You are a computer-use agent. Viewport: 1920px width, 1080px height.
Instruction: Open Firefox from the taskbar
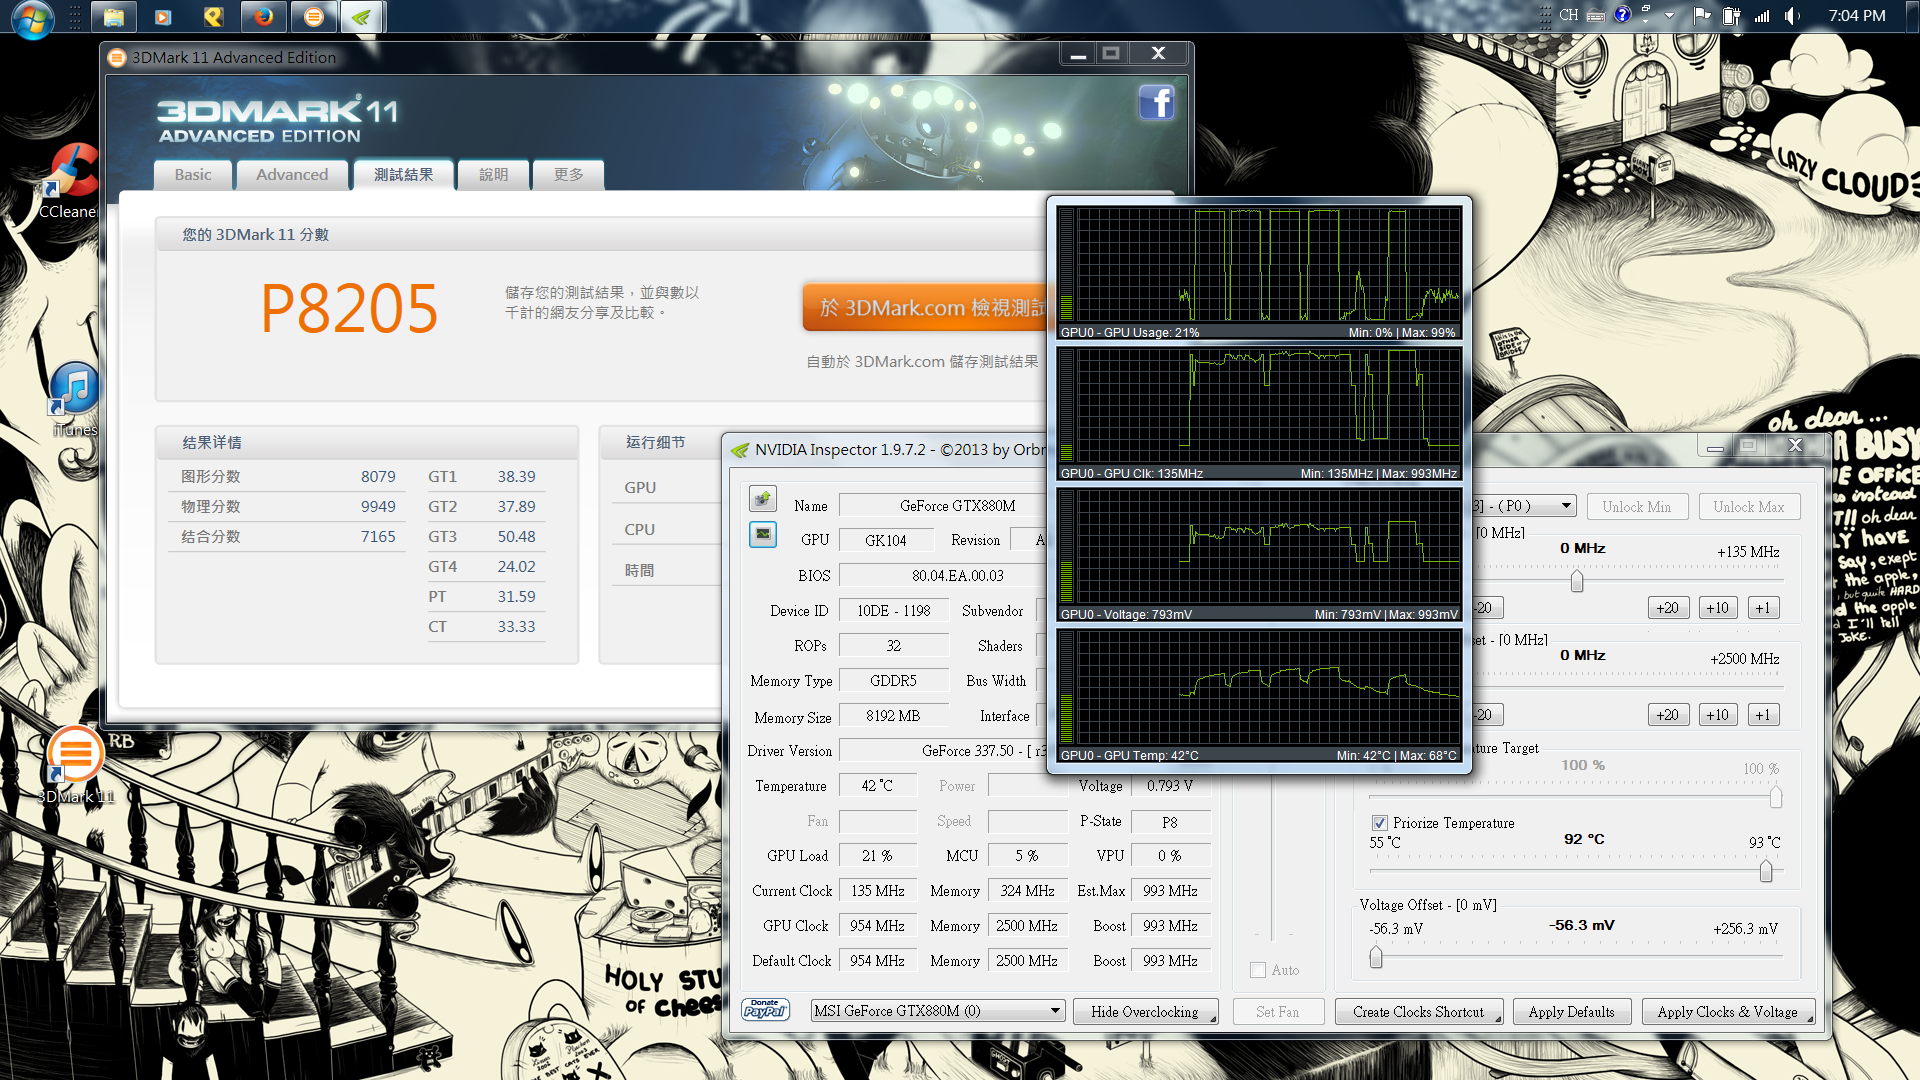click(263, 17)
